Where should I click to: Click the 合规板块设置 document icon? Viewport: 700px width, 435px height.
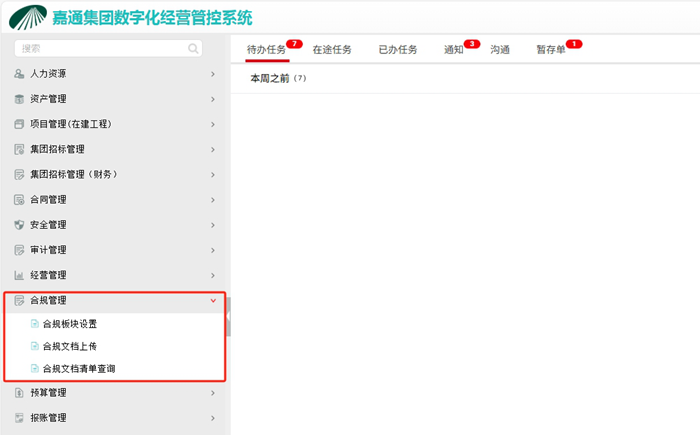pos(34,324)
